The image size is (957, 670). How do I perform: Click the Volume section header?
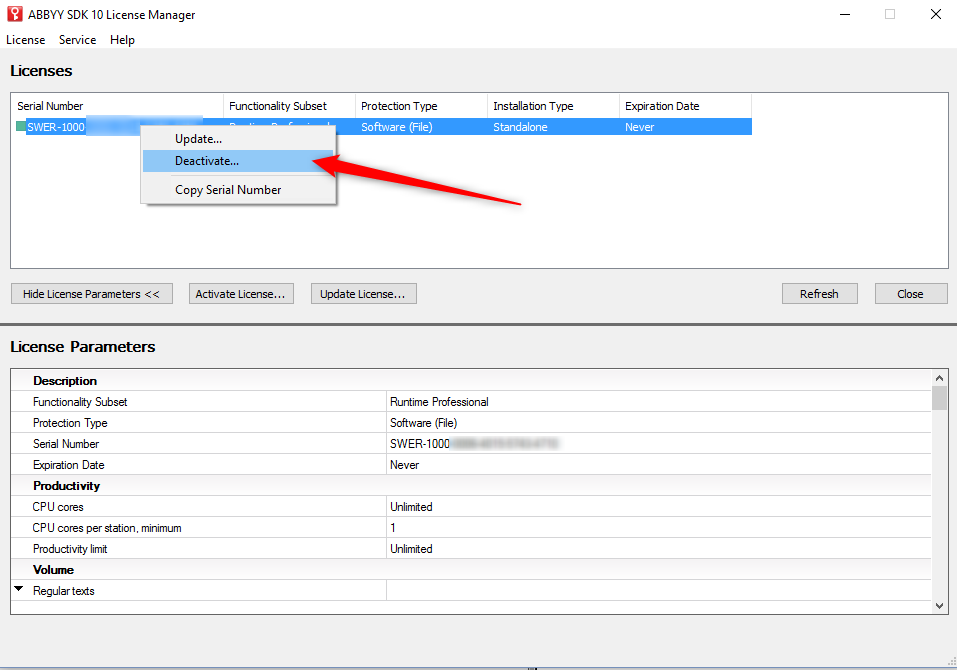tap(53, 570)
